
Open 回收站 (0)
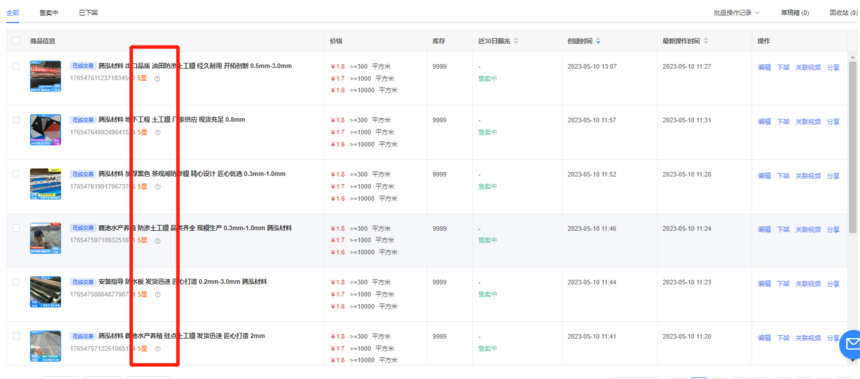click(x=844, y=13)
